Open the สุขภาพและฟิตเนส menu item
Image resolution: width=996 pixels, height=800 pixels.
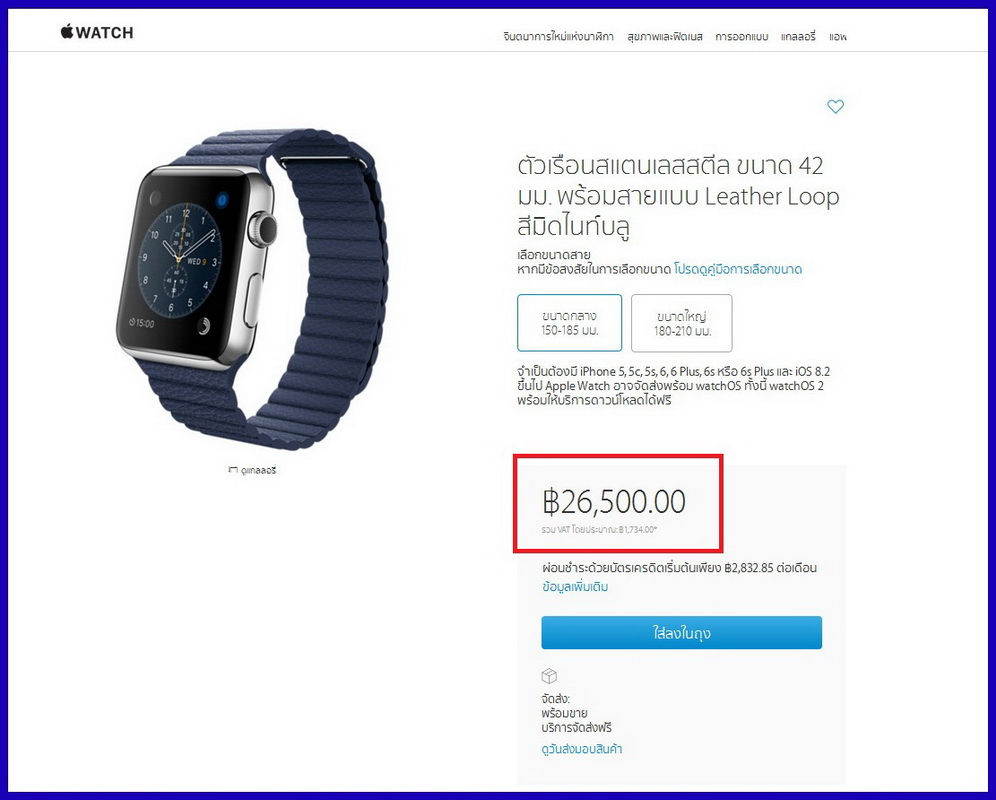664,36
